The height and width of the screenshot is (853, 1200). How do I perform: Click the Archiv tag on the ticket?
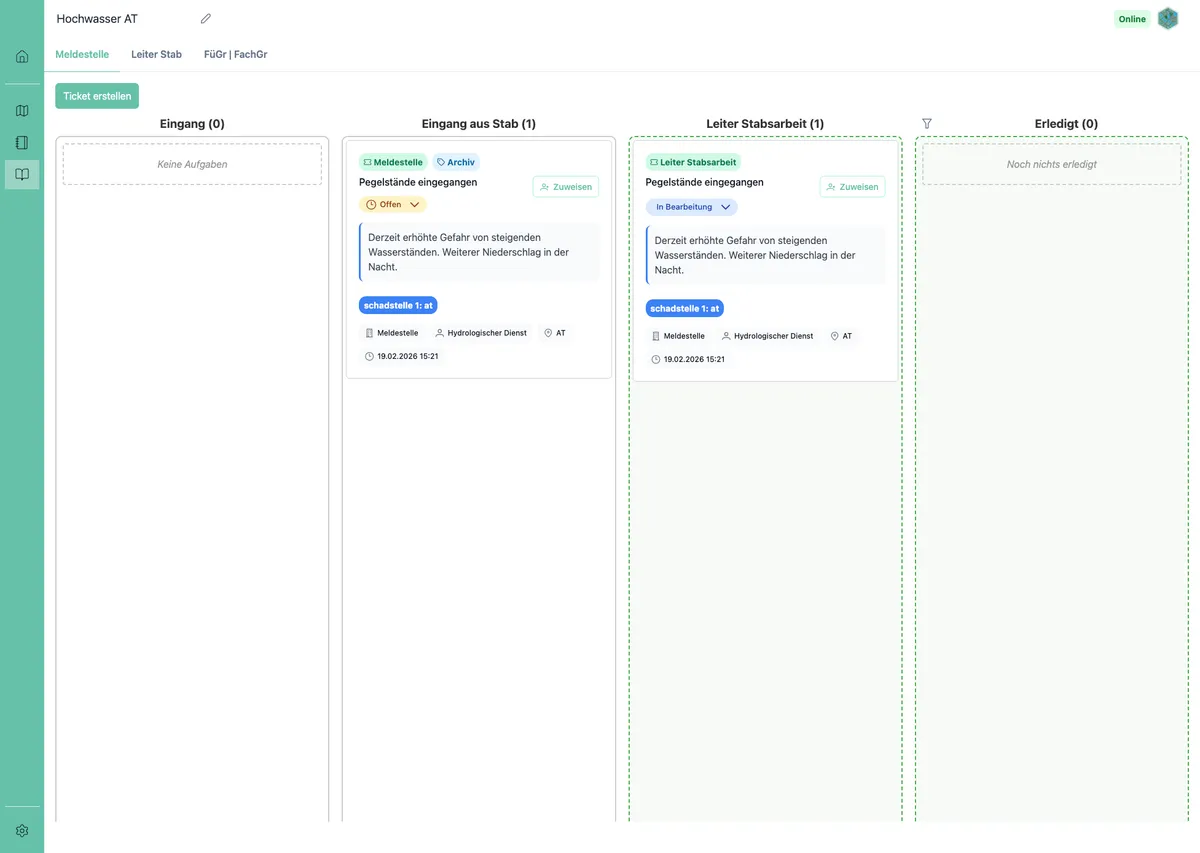(x=456, y=162)
